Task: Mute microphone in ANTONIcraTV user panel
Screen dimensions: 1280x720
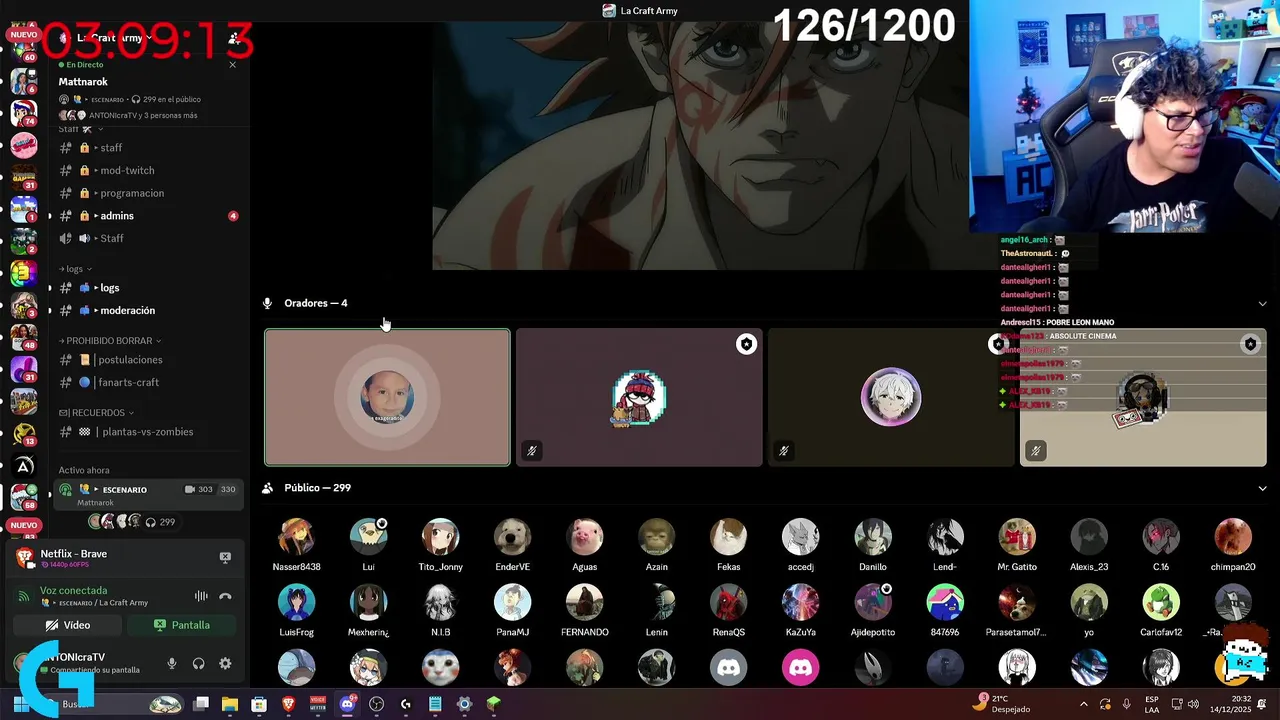Action: pyautogui.click(x=172, y=664)
